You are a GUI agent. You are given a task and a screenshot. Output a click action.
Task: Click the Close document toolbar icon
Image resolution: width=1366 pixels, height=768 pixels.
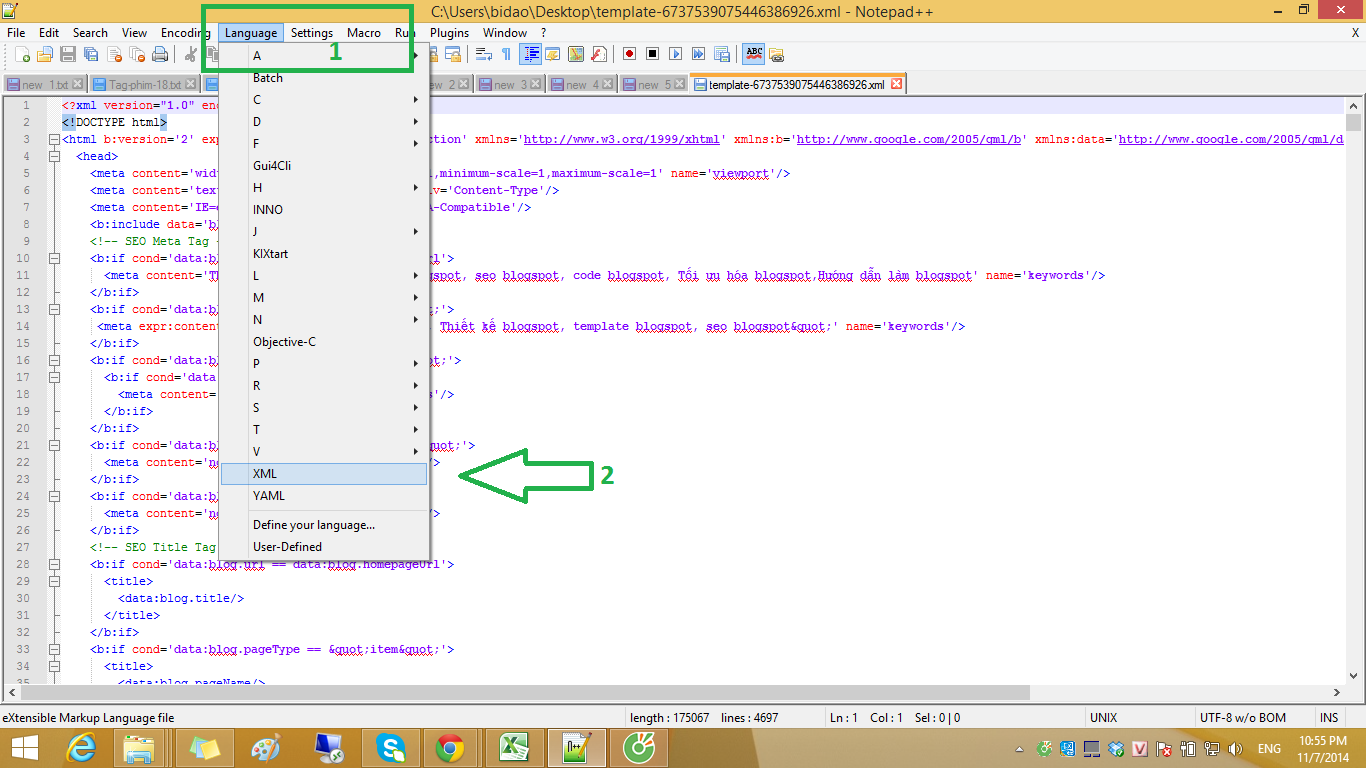(x=114, y=54)
